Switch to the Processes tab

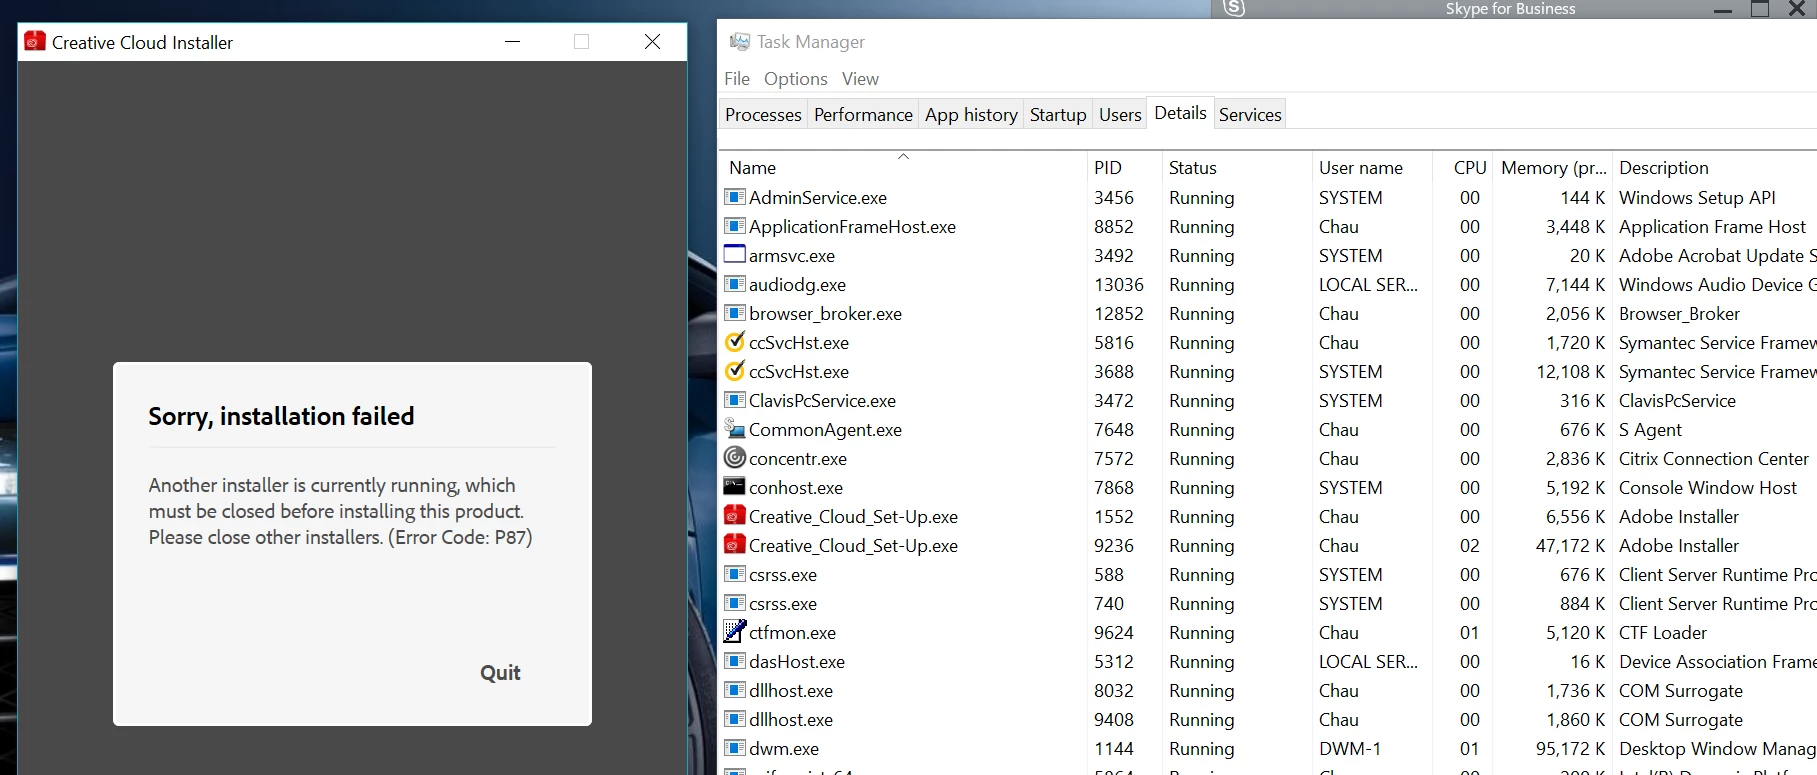763,115
